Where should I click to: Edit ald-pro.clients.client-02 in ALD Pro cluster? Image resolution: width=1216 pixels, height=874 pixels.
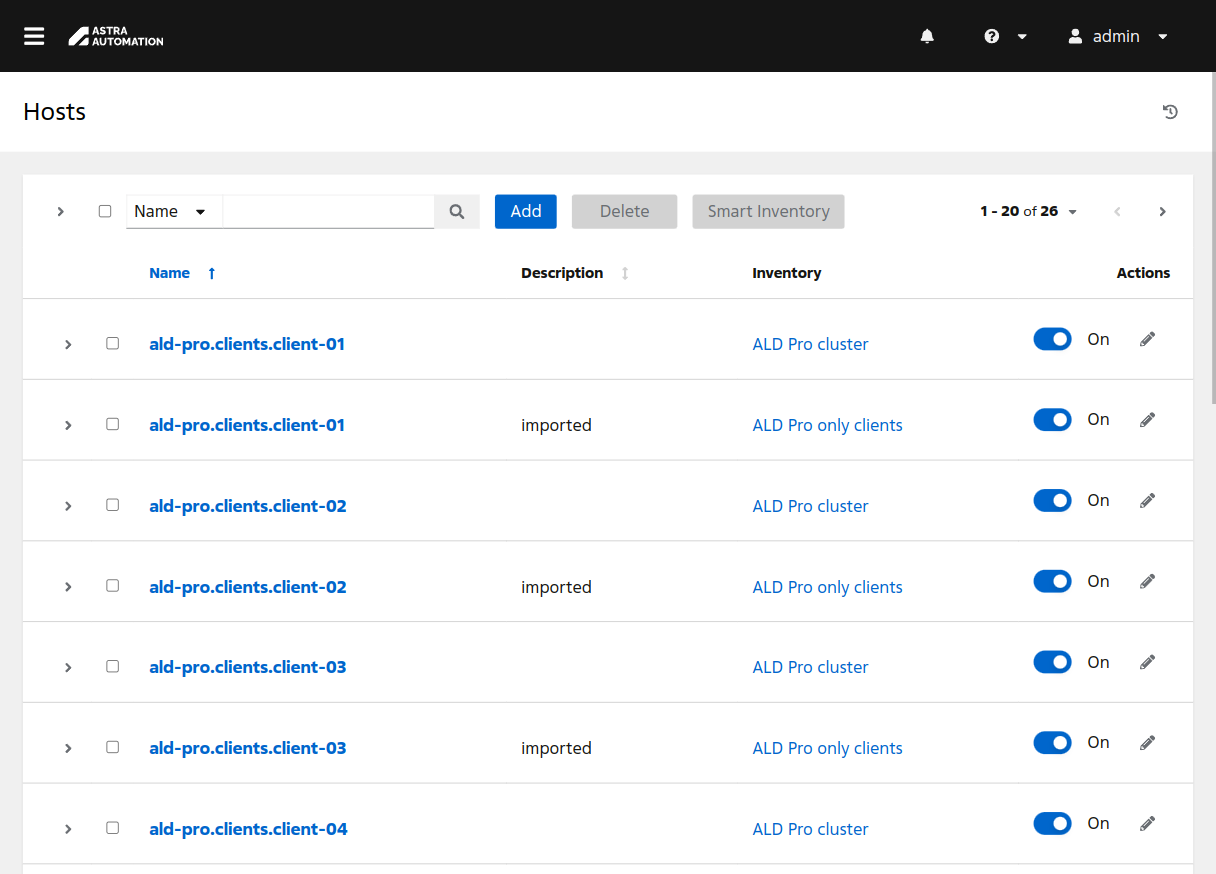(1147, 500)
